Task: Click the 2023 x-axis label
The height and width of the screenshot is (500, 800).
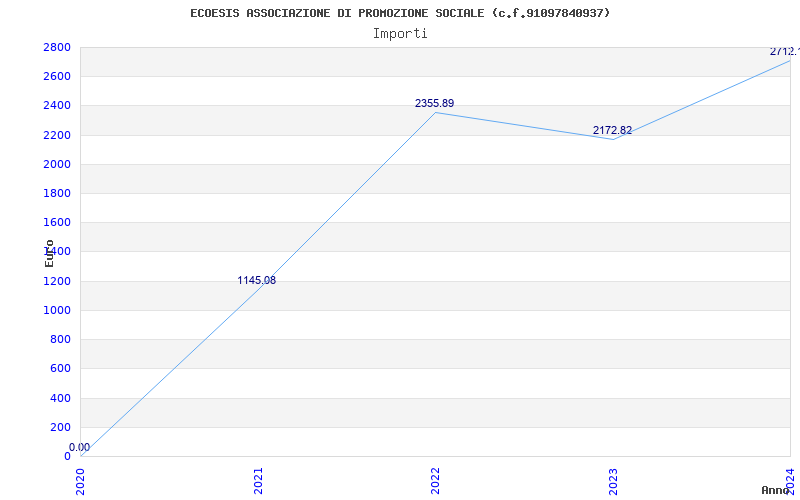Action: [x=613, y=481]
